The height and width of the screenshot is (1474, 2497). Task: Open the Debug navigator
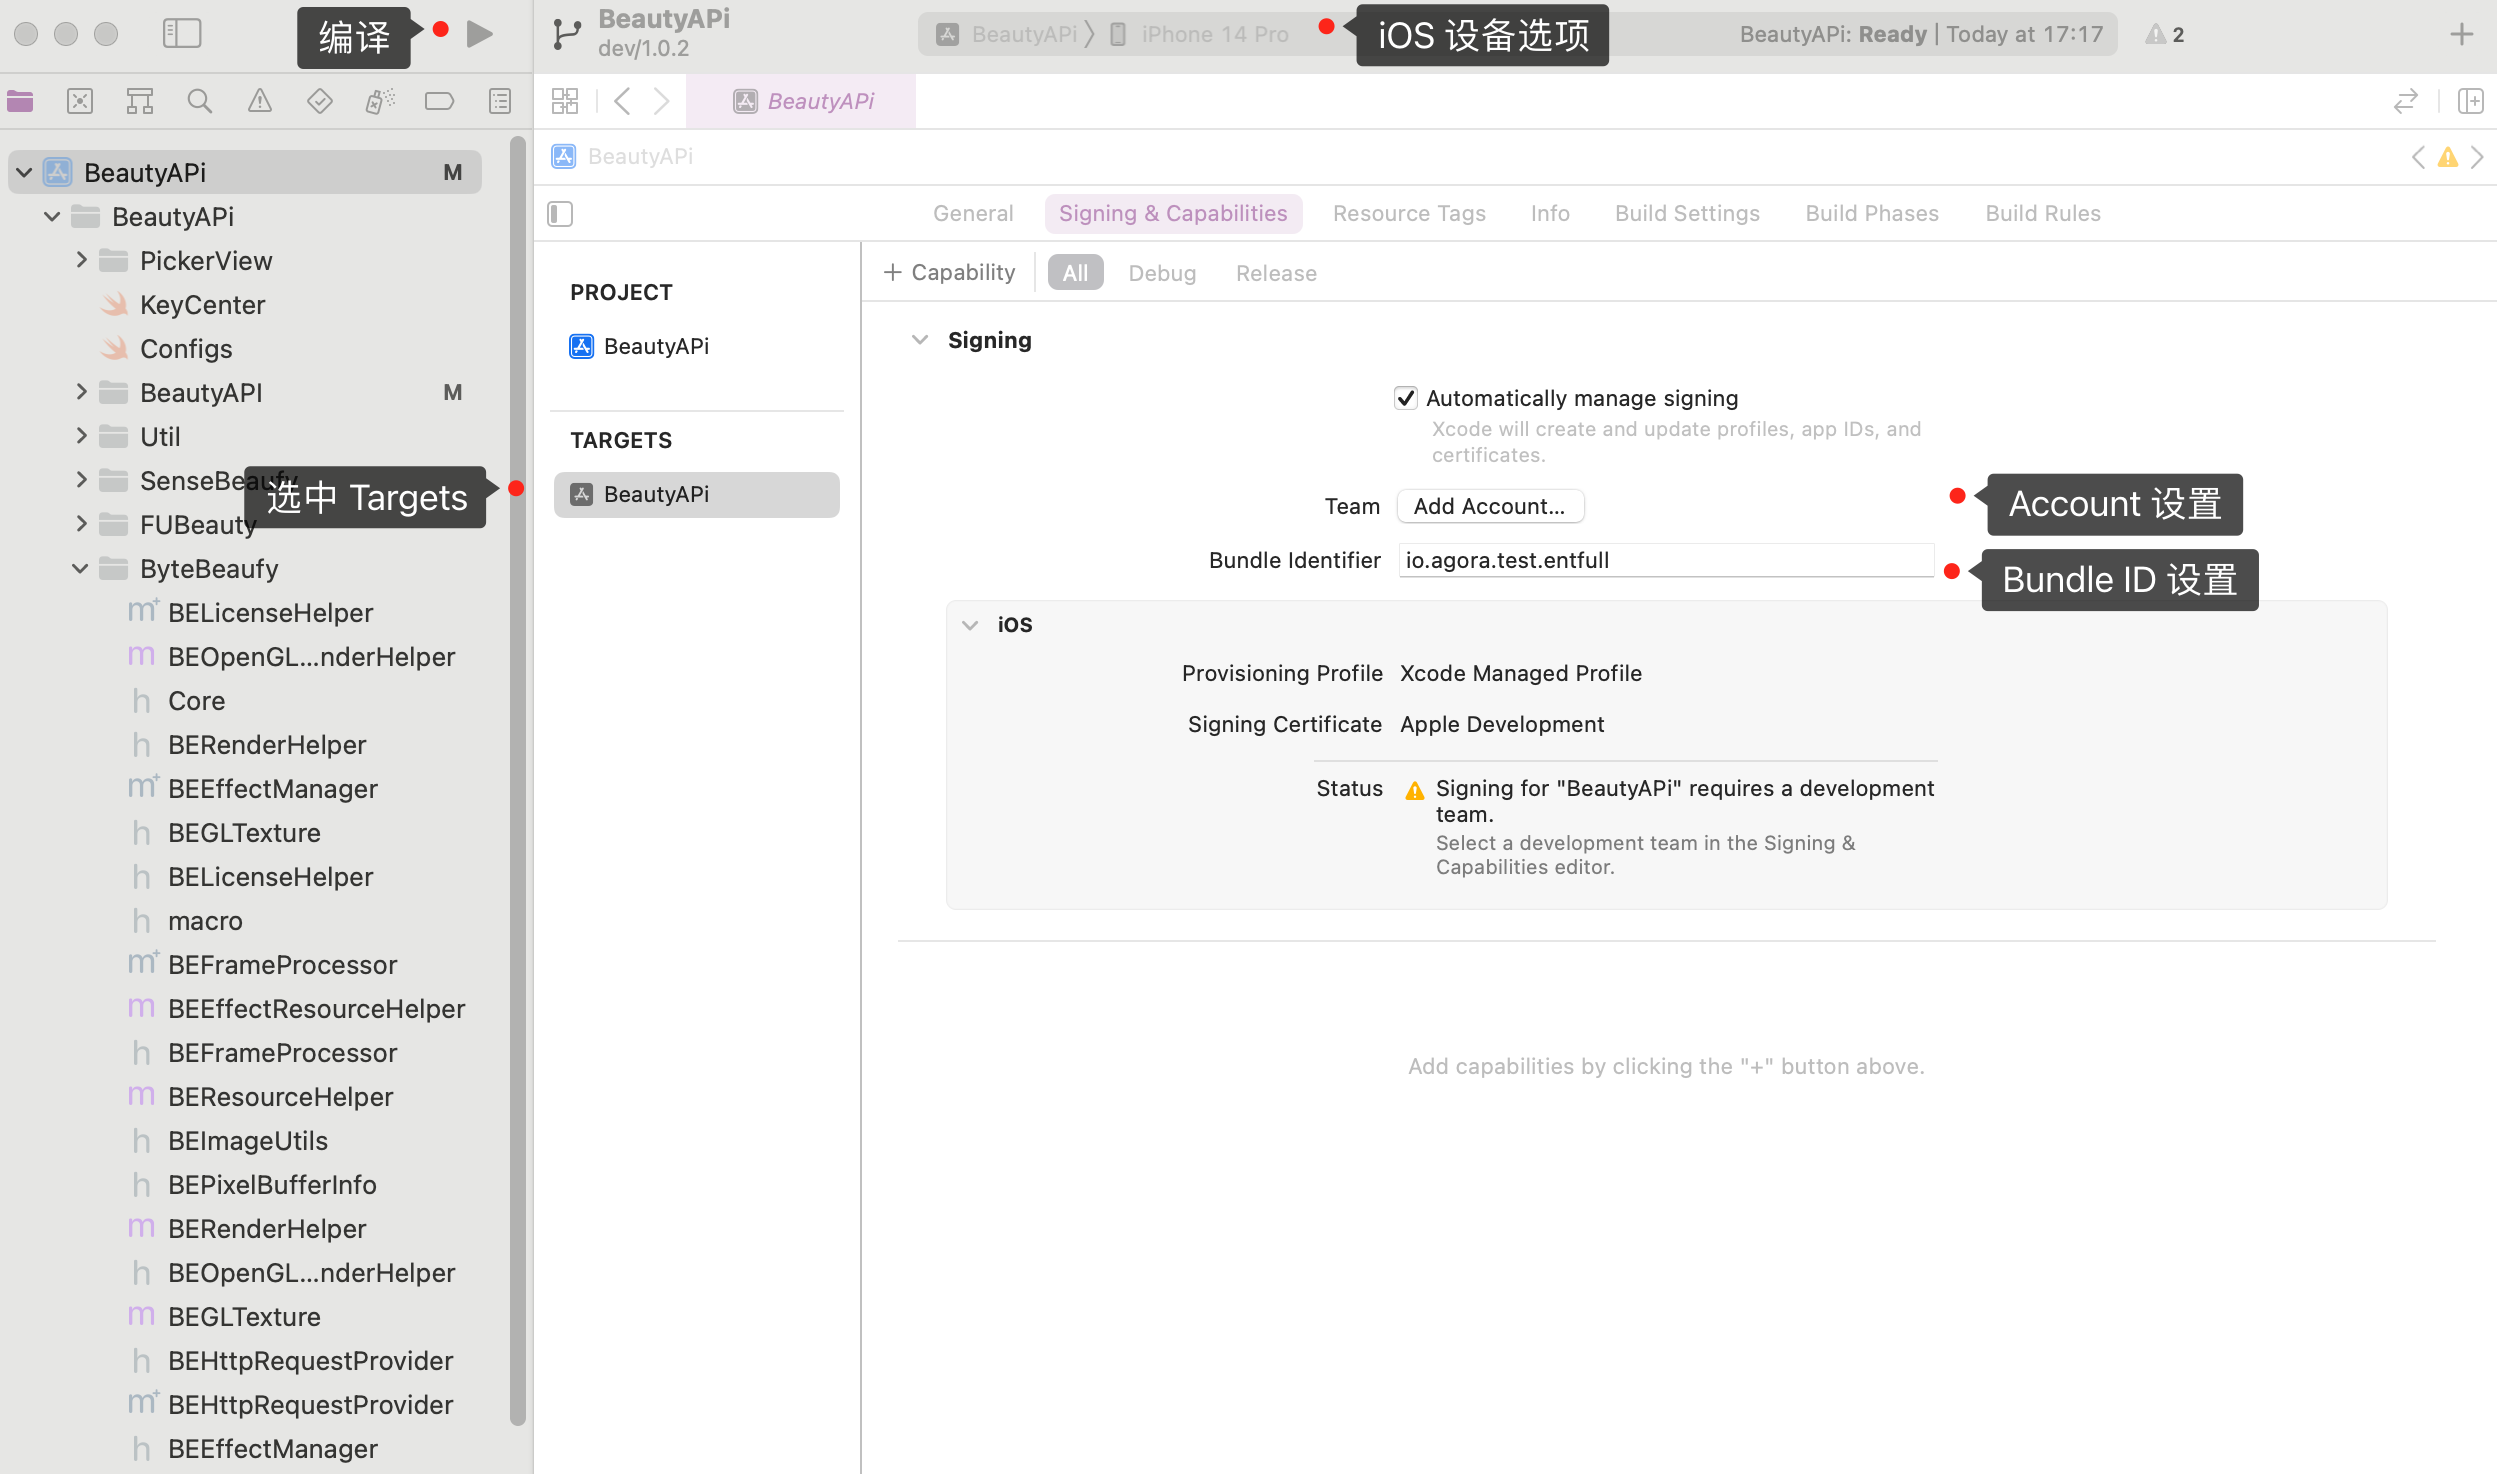click(x=380, y=101)
